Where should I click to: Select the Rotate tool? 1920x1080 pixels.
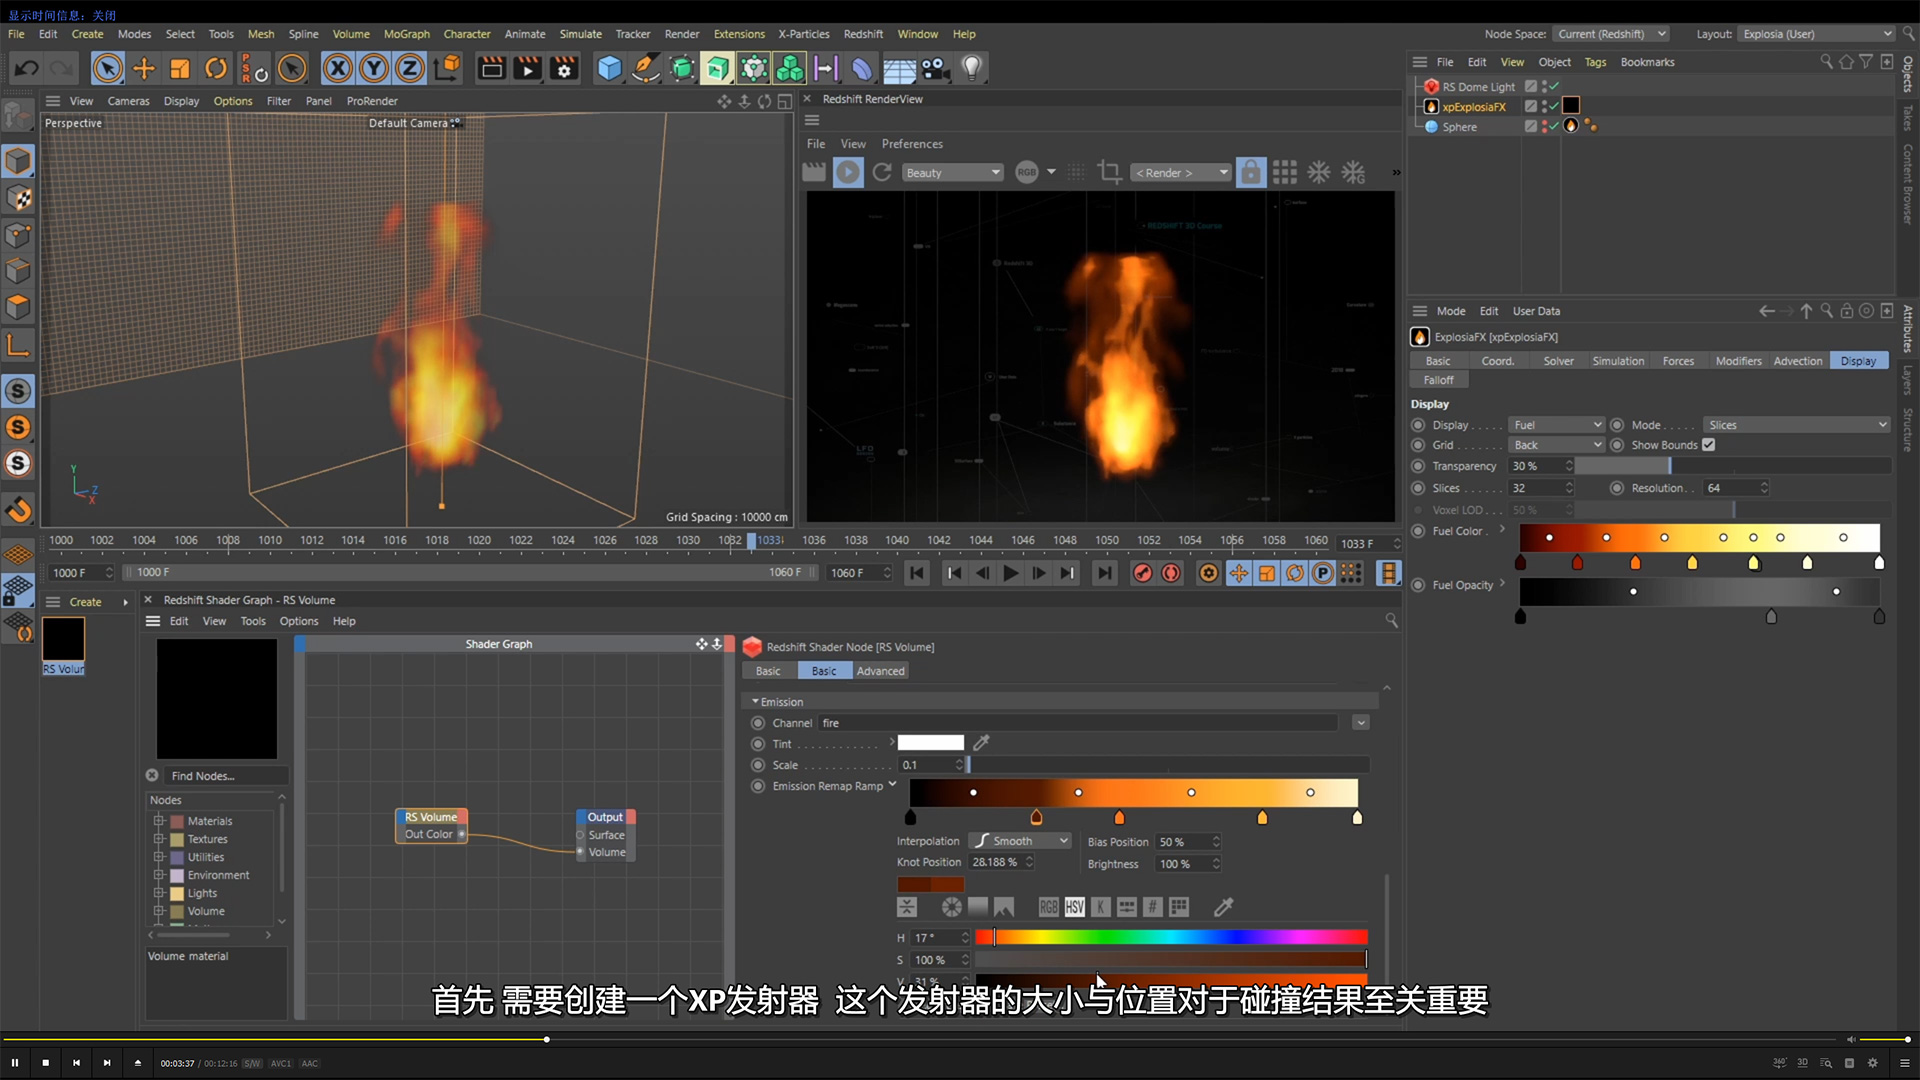click(x=216, y=68)
